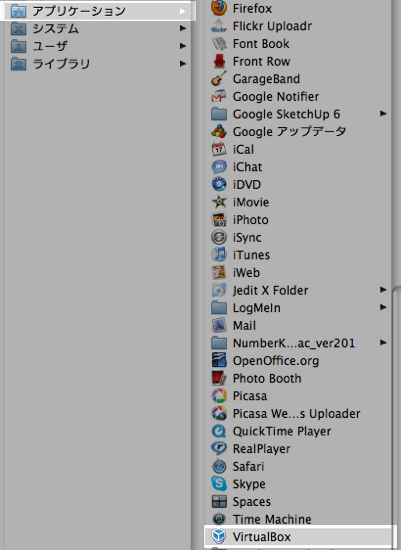The height and width of the screenshot is (550, 401).
Task: Select the アプリケーション menu entry
Action: click(x=98, y=11)
